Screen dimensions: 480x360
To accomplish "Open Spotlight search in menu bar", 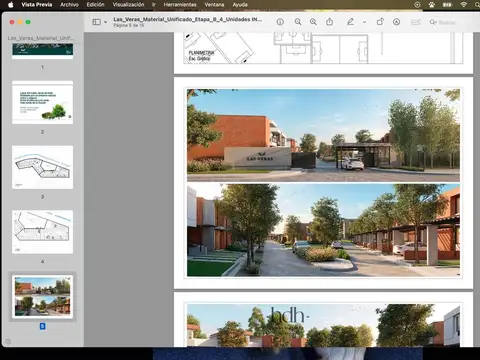I will (x=477, y=5).
